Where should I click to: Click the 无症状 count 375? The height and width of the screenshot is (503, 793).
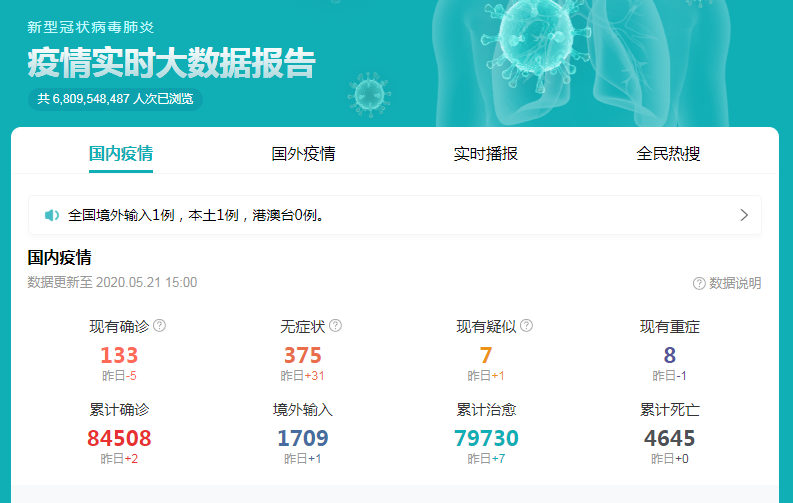point(303,355)
